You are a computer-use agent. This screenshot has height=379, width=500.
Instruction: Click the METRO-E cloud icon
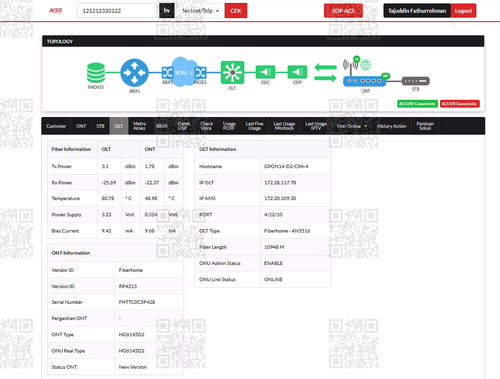coord(184,72)
